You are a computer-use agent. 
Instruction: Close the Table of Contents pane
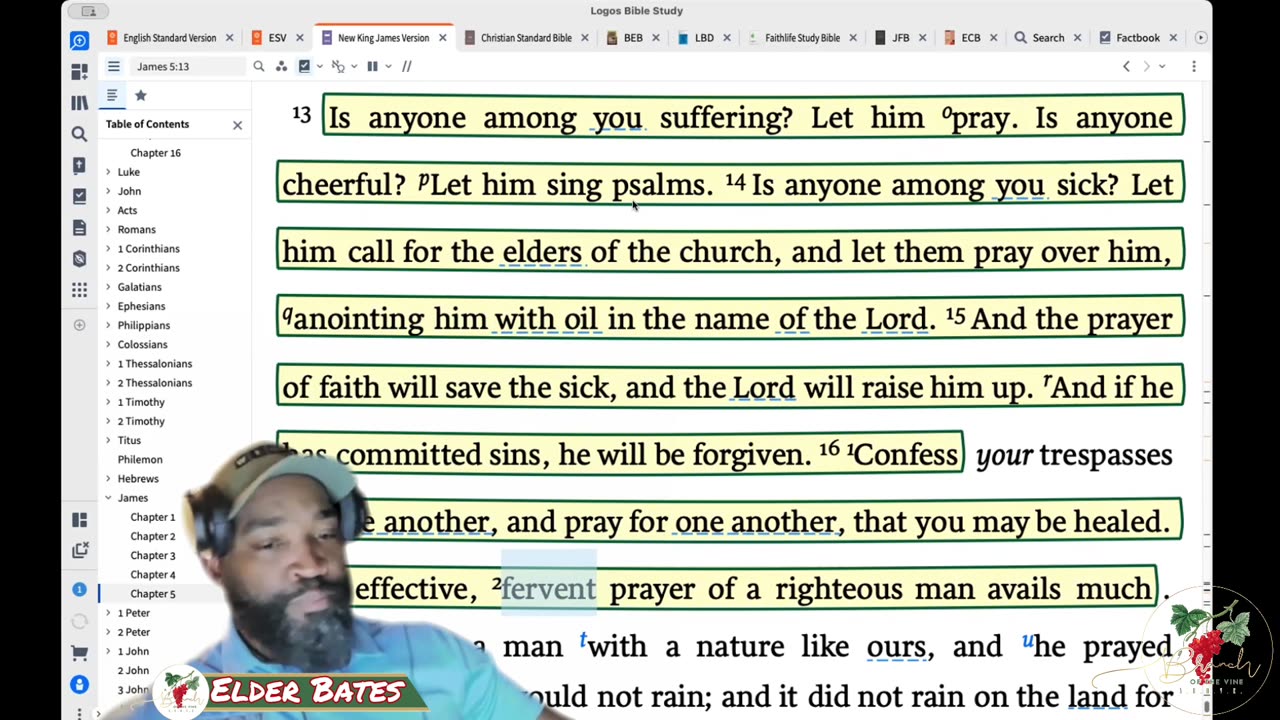click(x=237, y=125)
